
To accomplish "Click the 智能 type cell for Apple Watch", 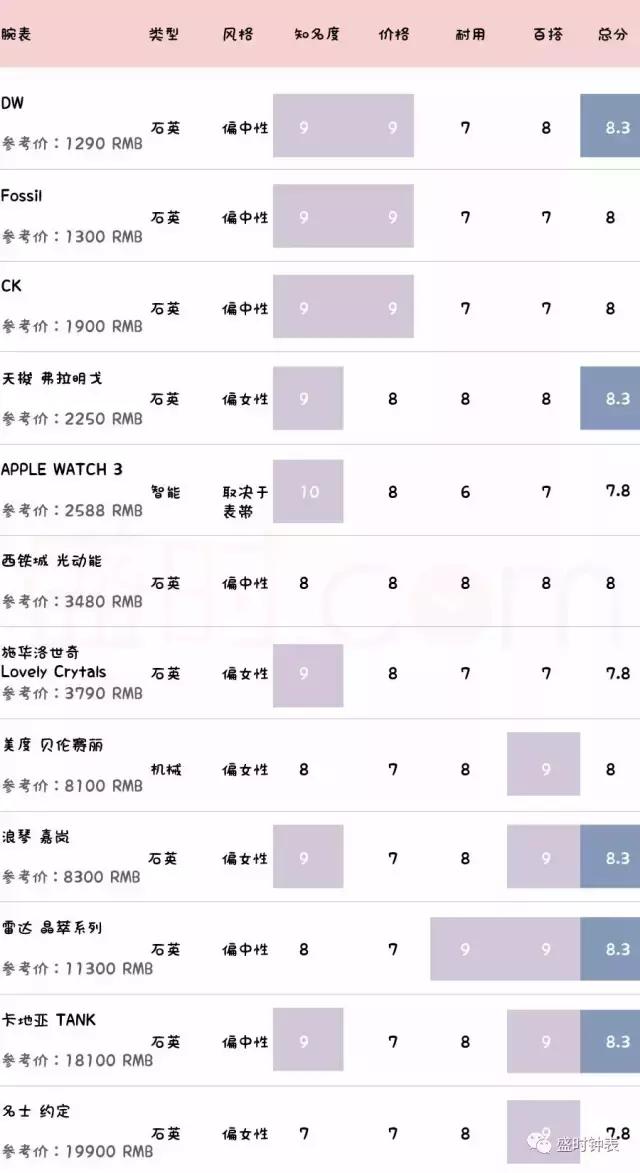I will (x=166, y=491).
